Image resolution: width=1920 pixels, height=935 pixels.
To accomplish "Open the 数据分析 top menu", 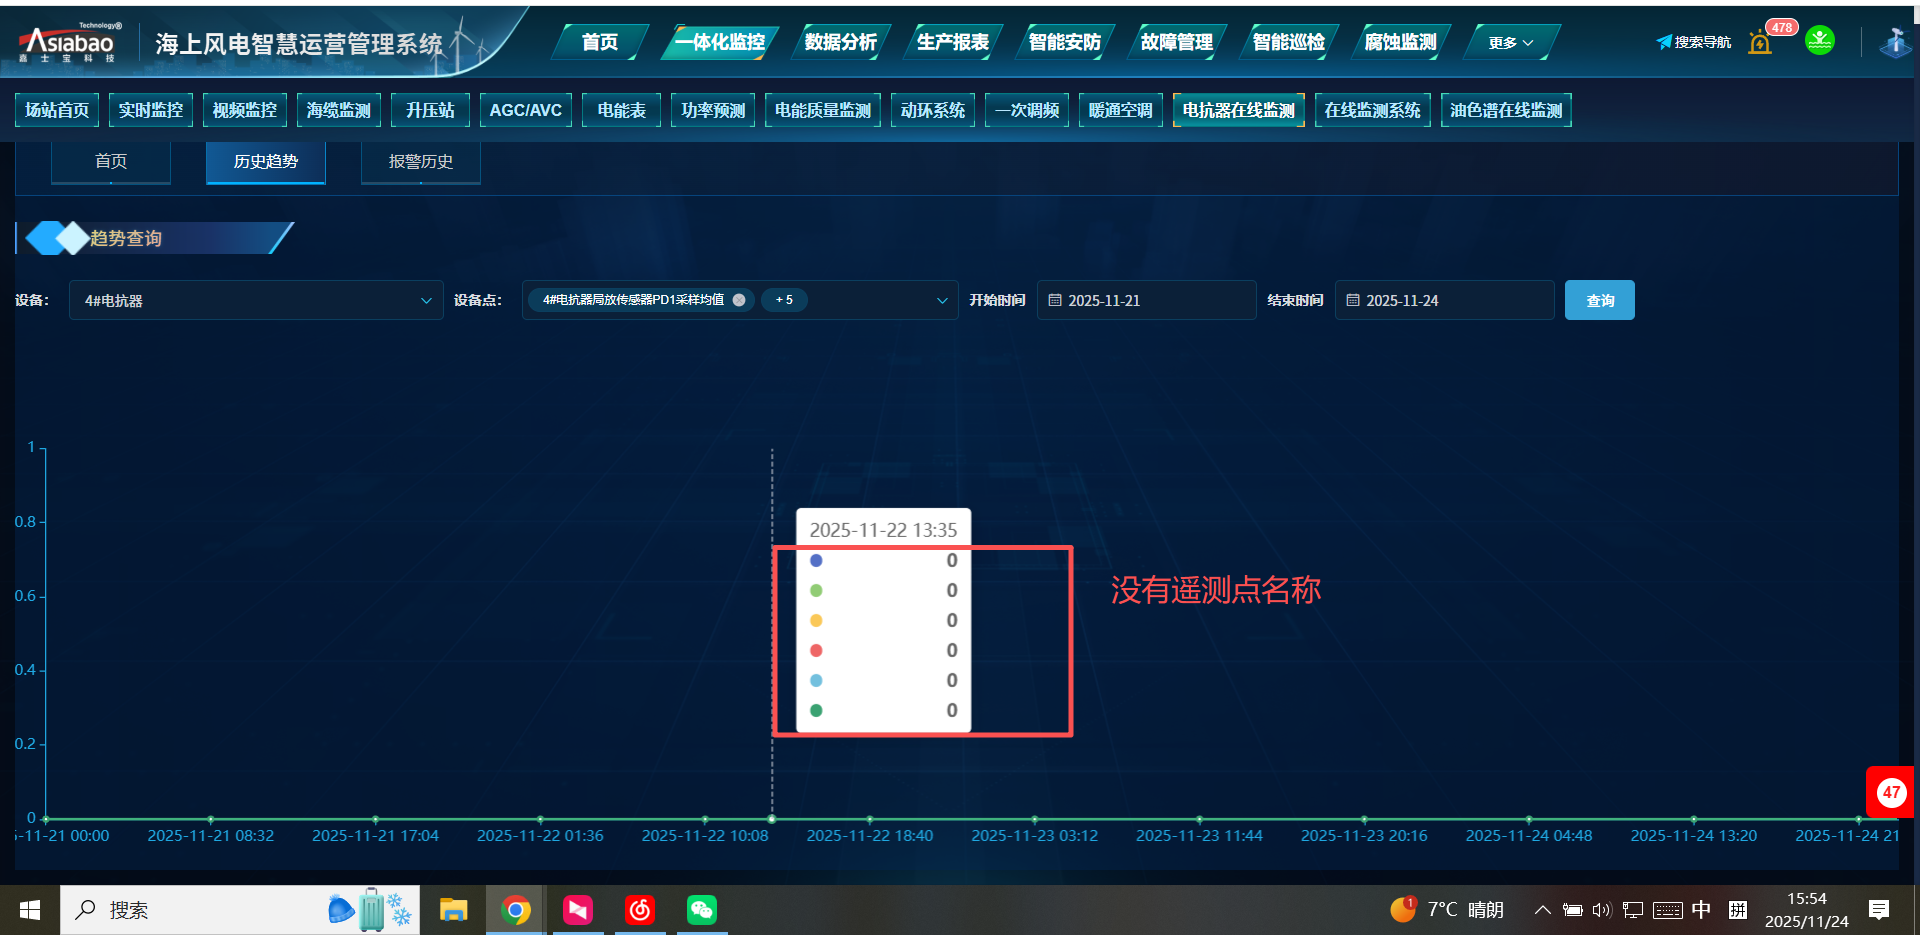I will [x=840, y=42].
